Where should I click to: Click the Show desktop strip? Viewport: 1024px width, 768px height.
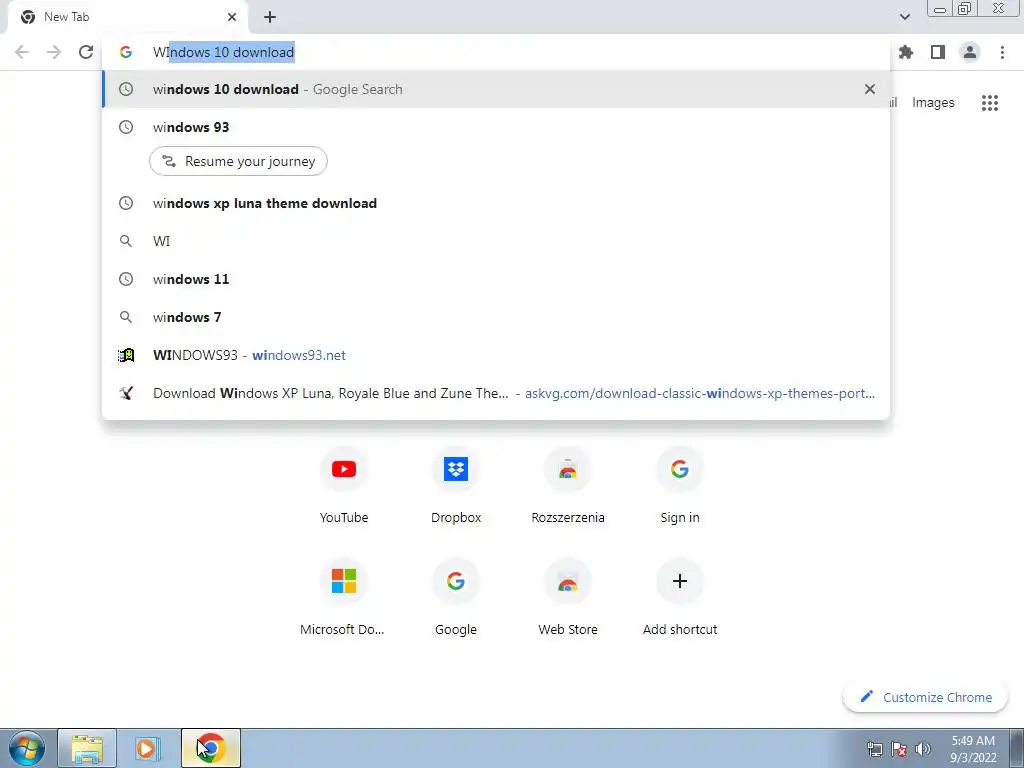[x=1016, y=748]
